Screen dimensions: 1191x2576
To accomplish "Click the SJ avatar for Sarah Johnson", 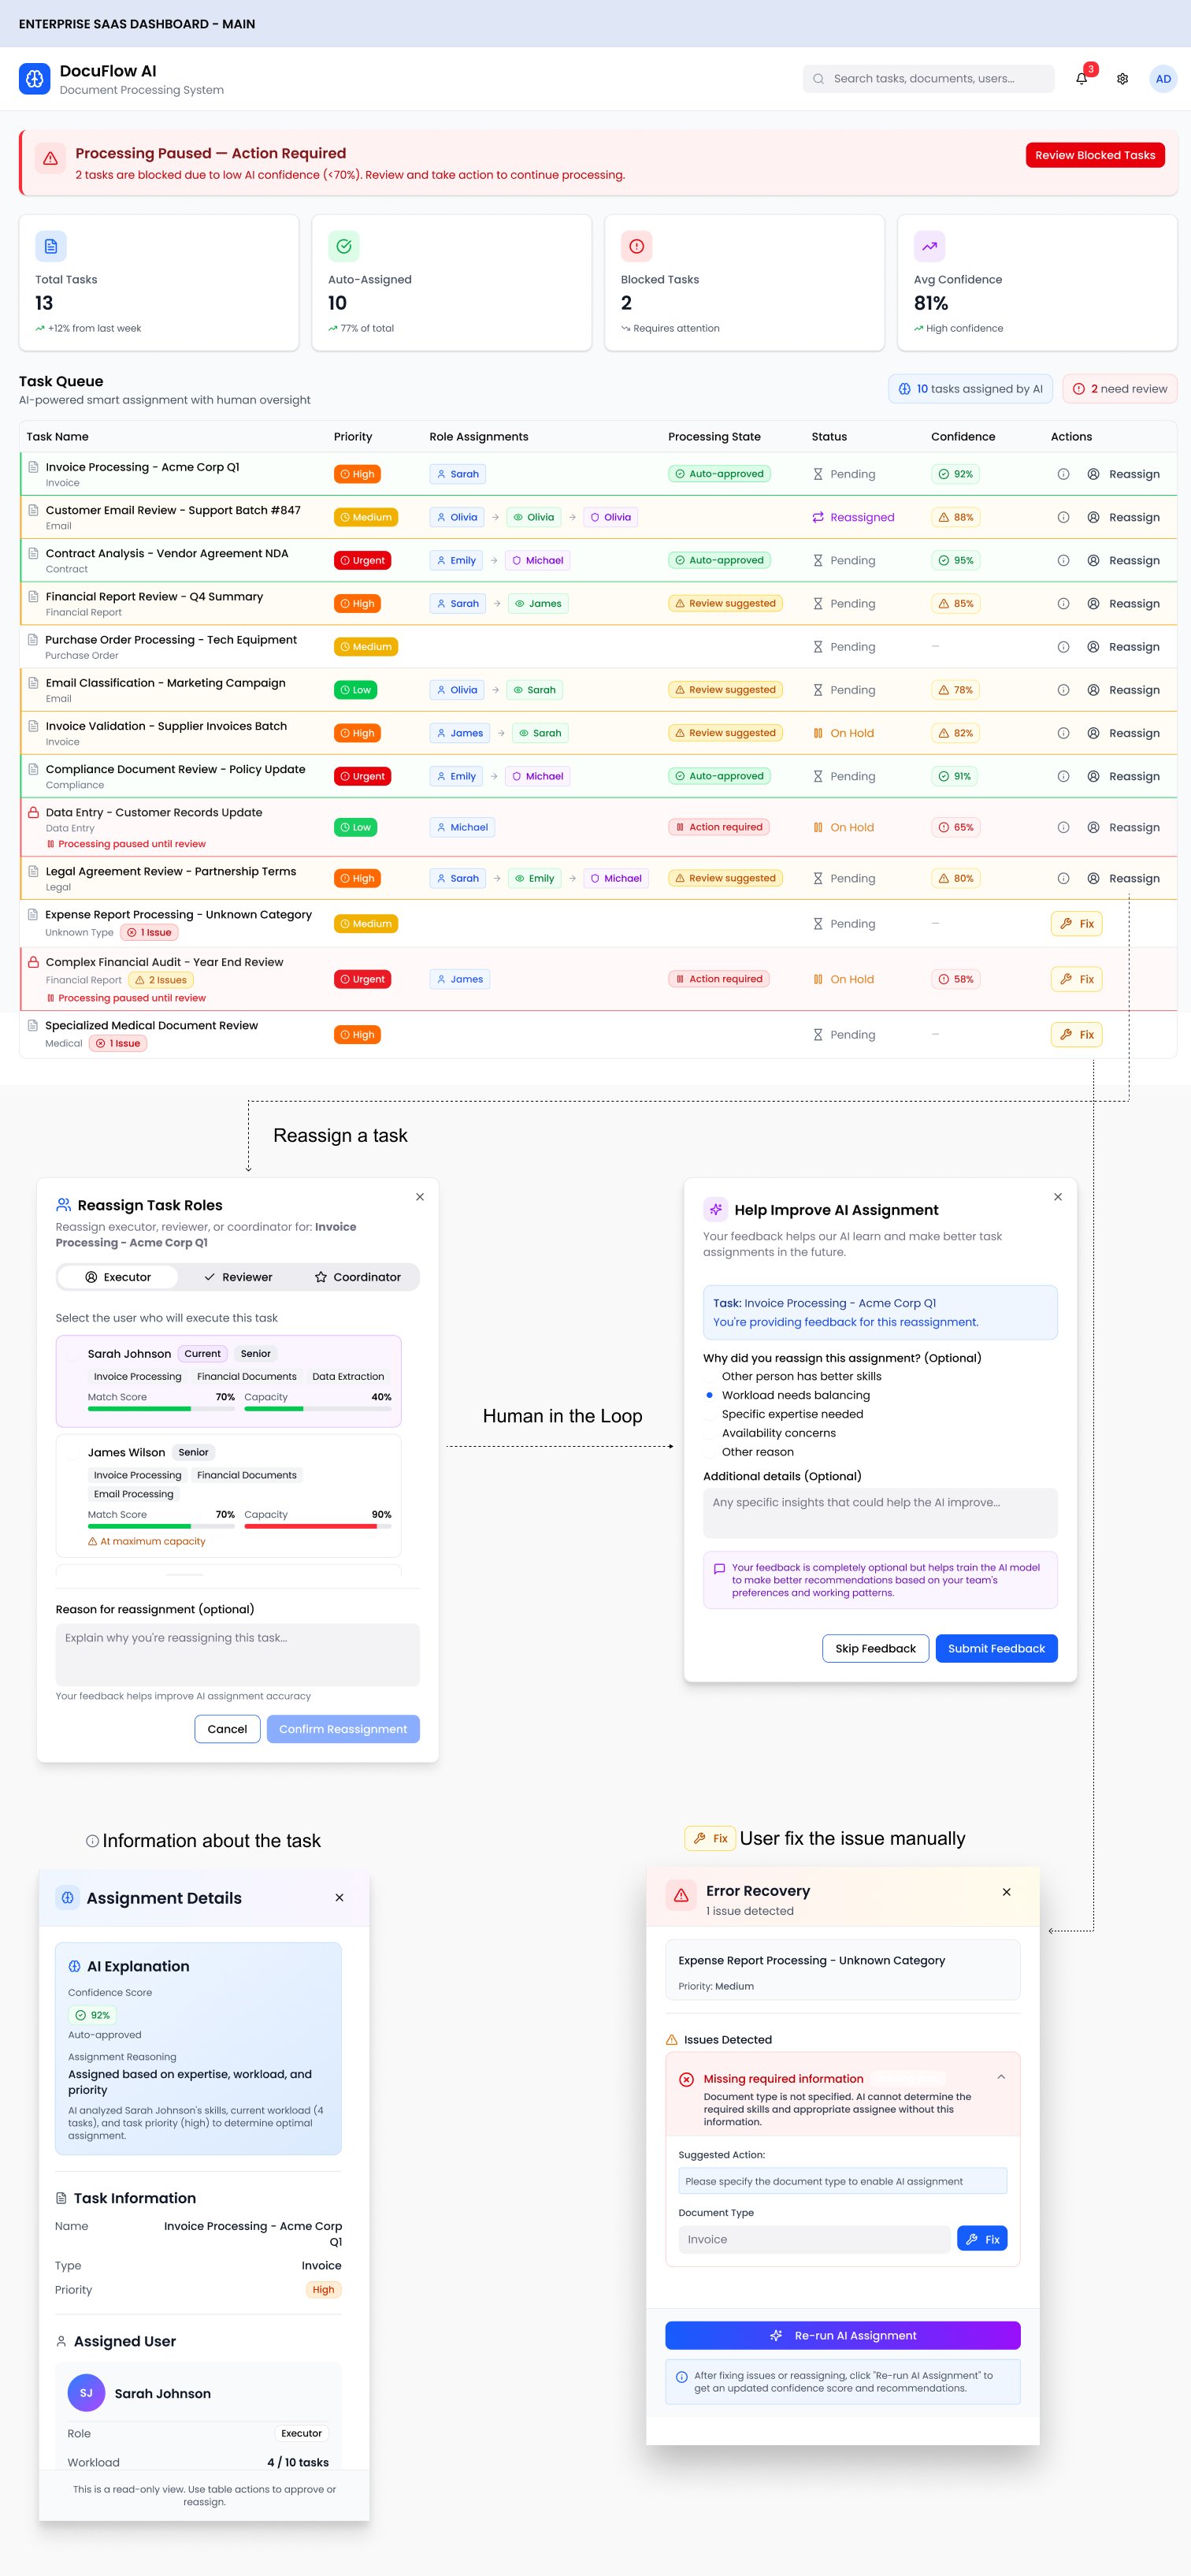I will tap(86, 2393).
